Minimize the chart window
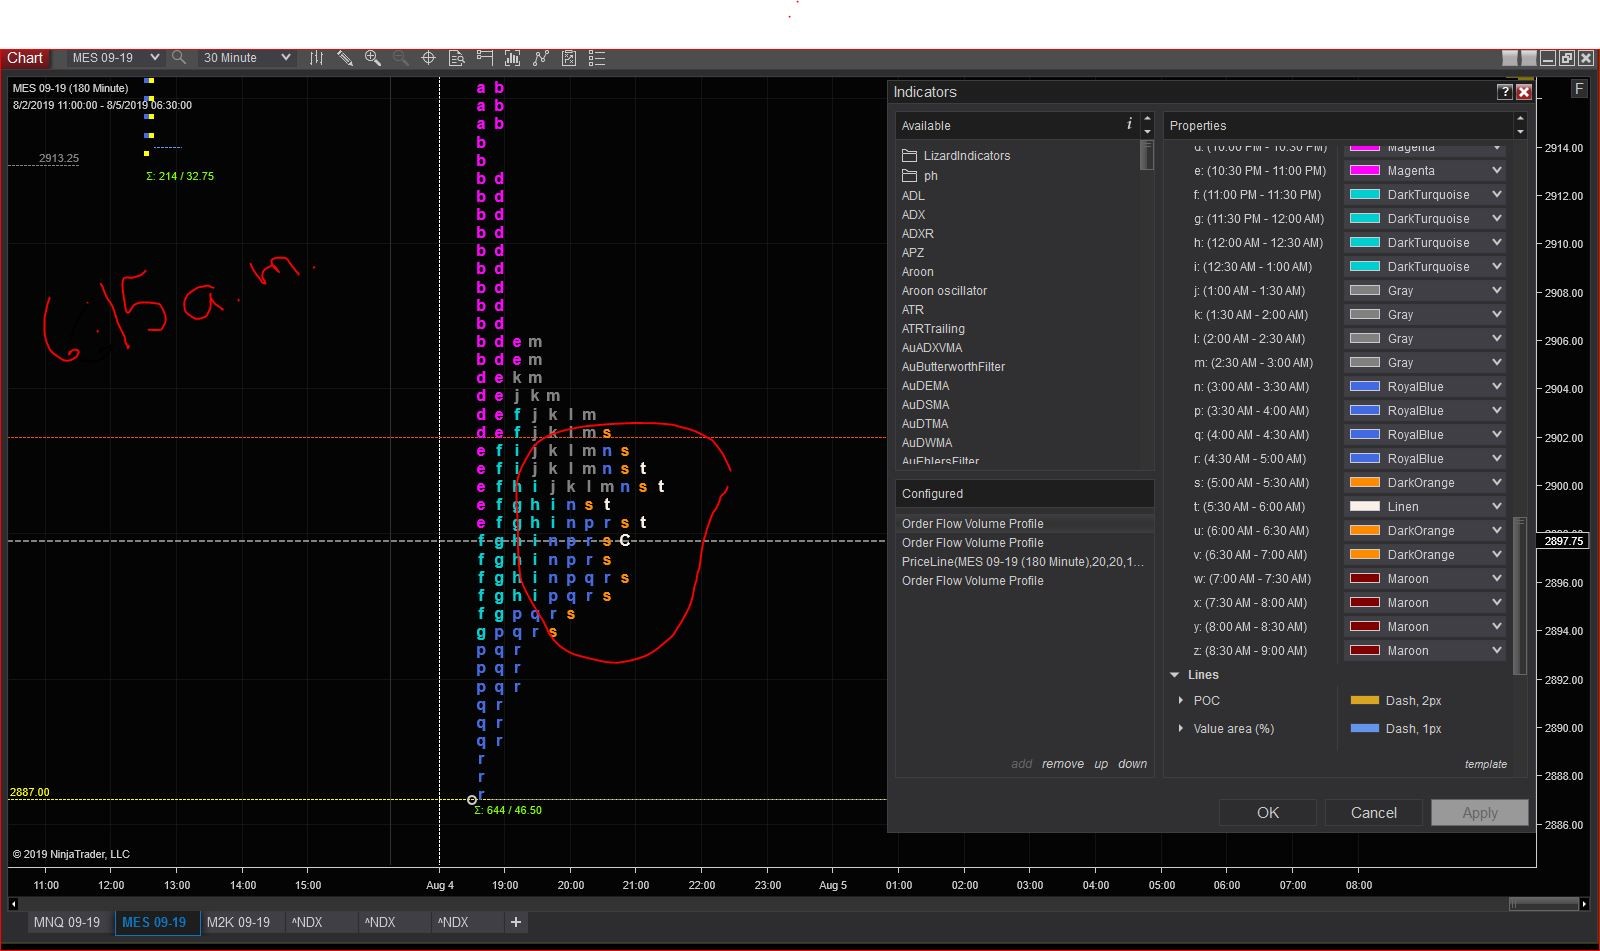Image resolution: width=1600 pixels, height=951 pixels. click(x=1548, y=58)
